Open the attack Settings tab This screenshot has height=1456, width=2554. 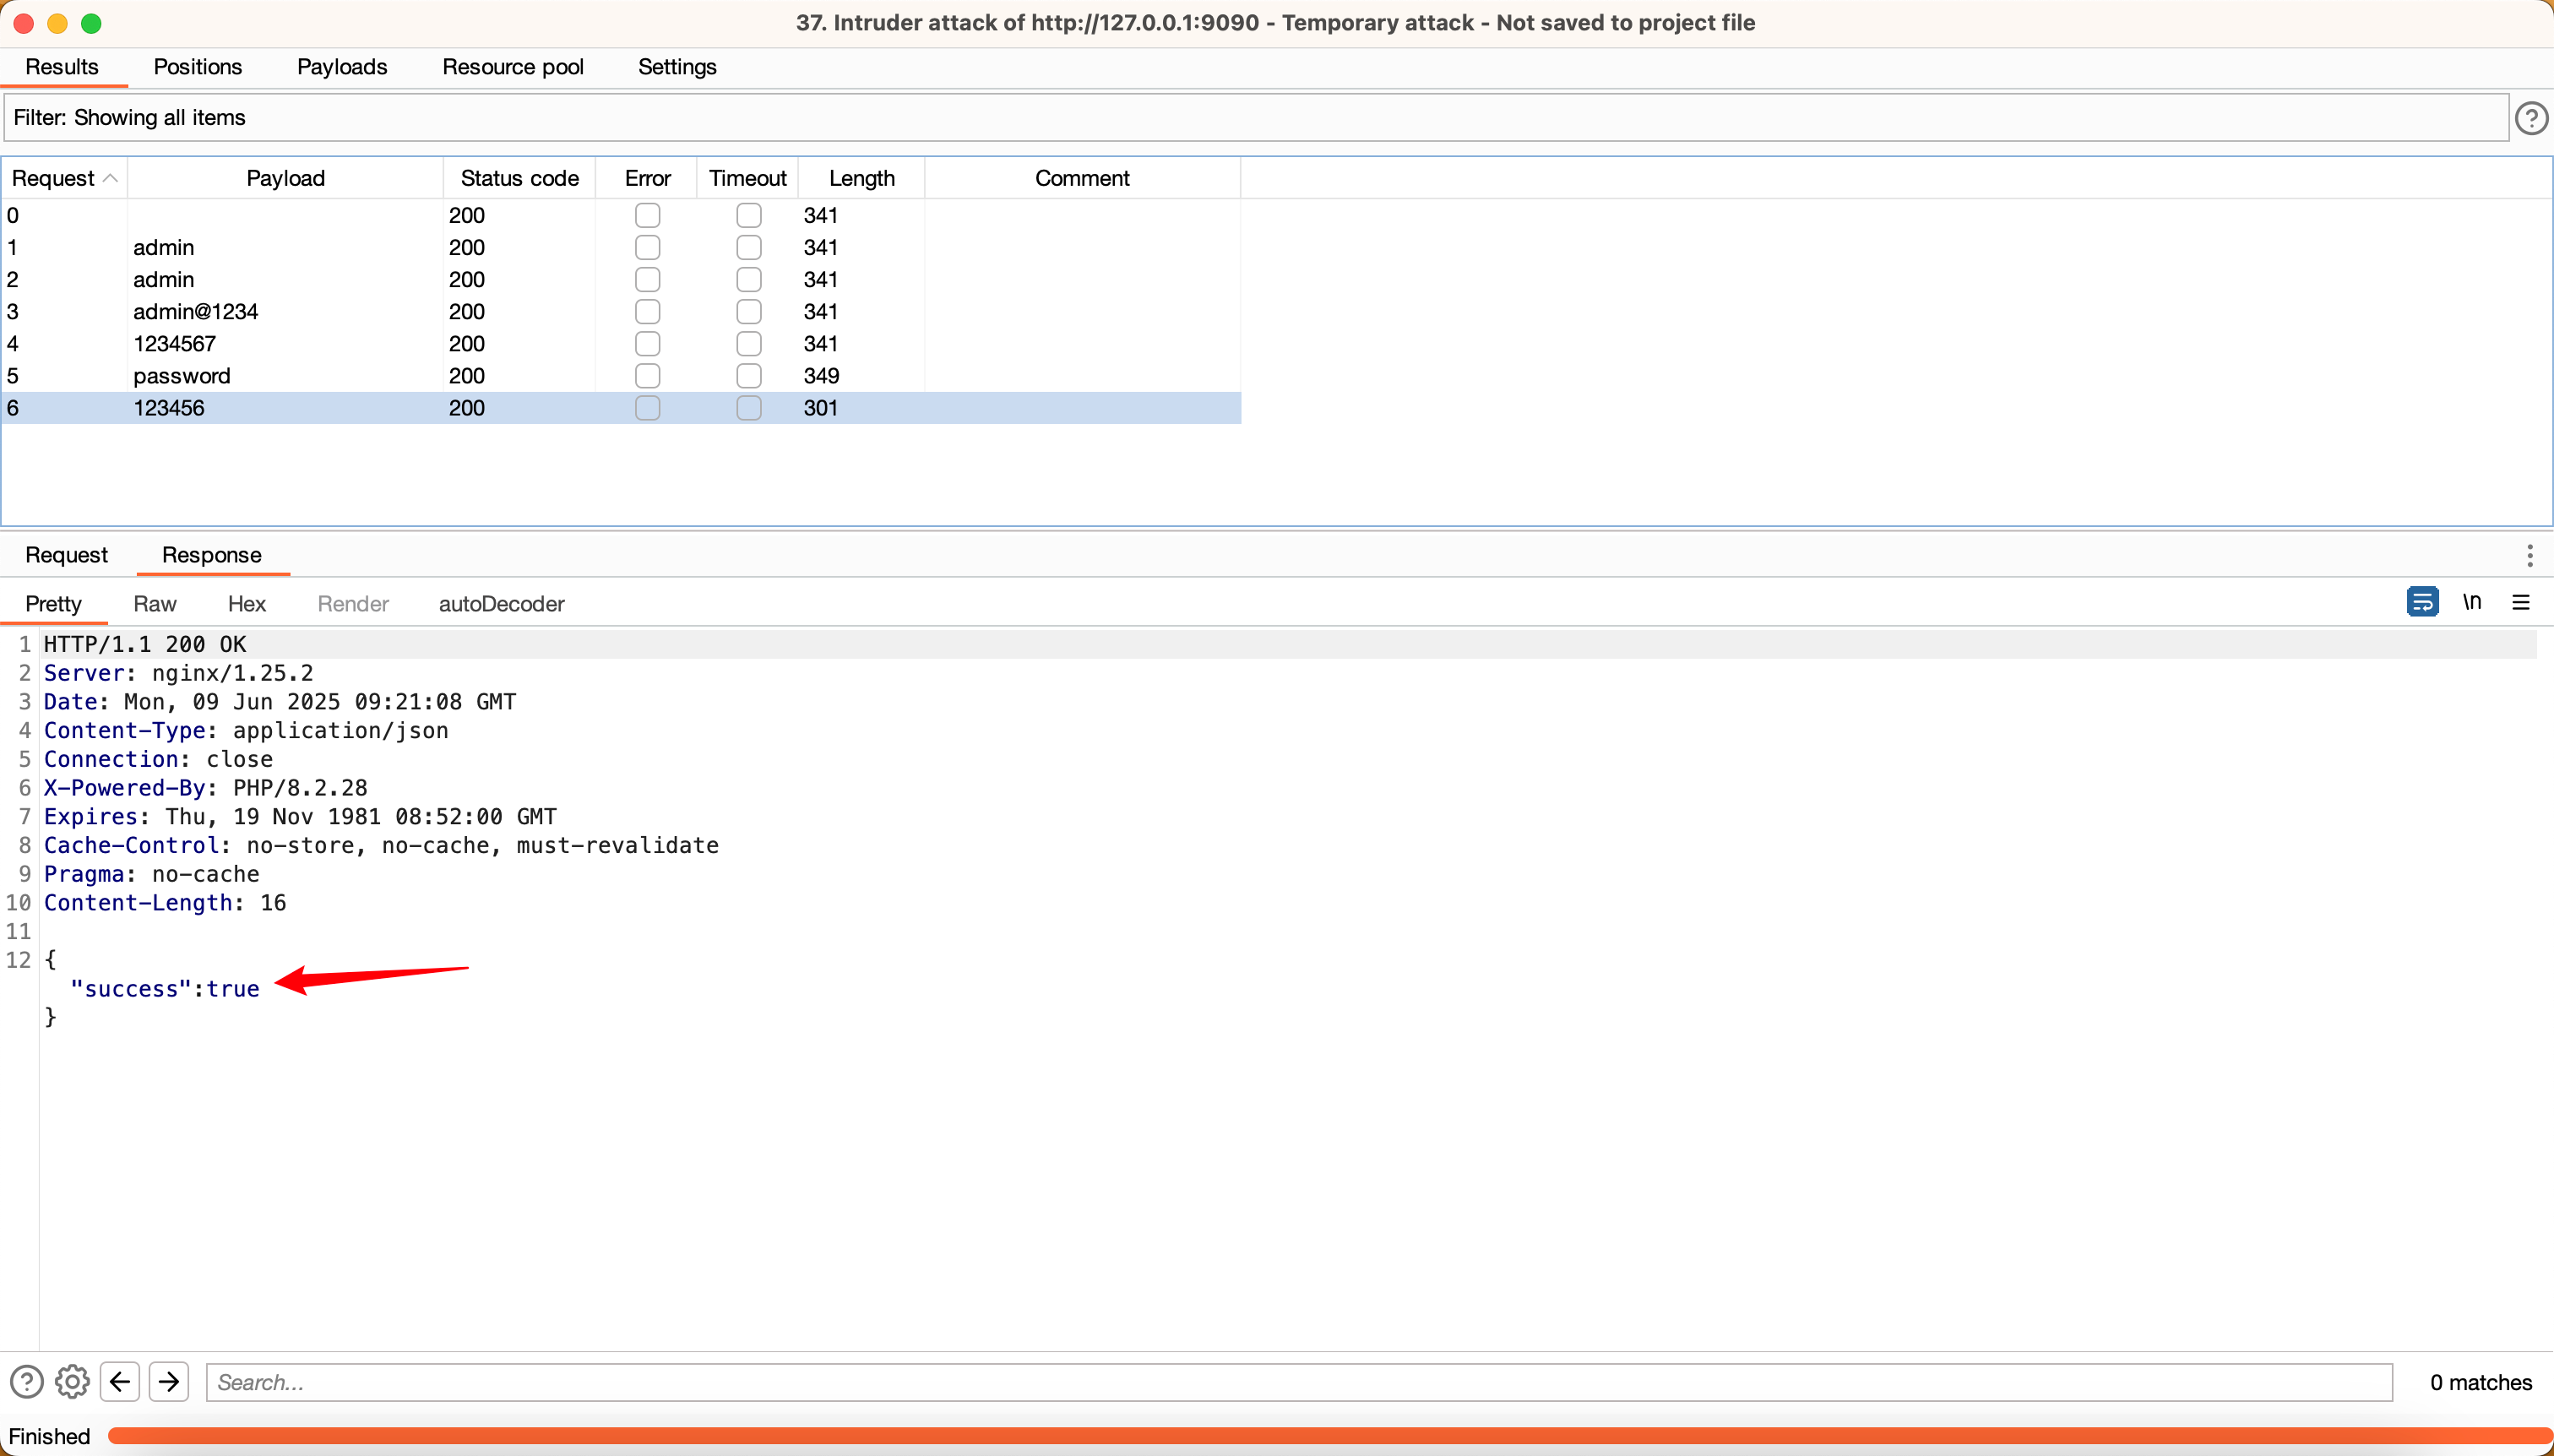tap(677, 67)
